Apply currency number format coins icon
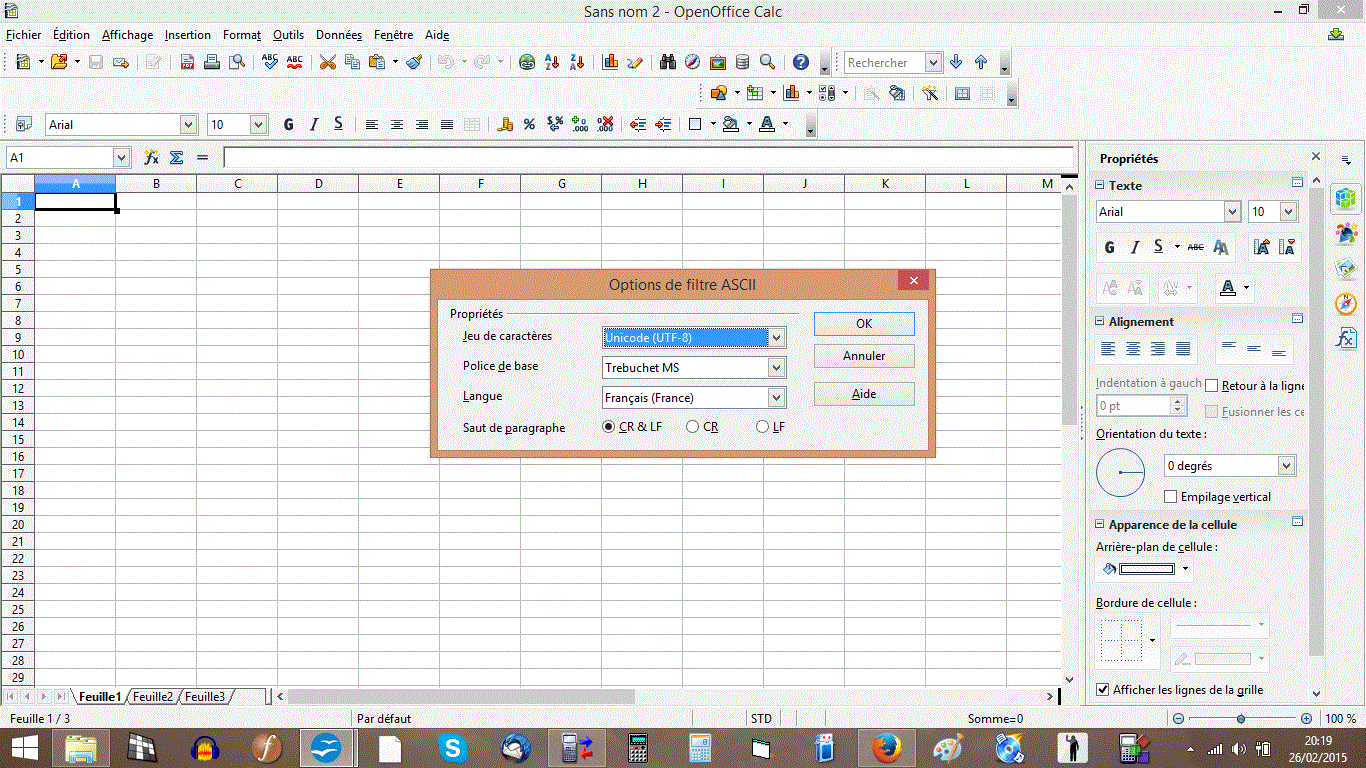 point(505,124)
